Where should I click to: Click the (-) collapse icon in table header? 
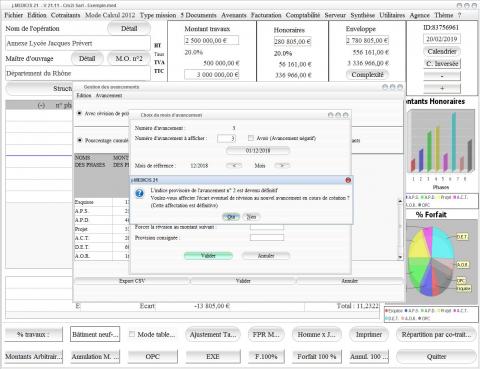41,105
